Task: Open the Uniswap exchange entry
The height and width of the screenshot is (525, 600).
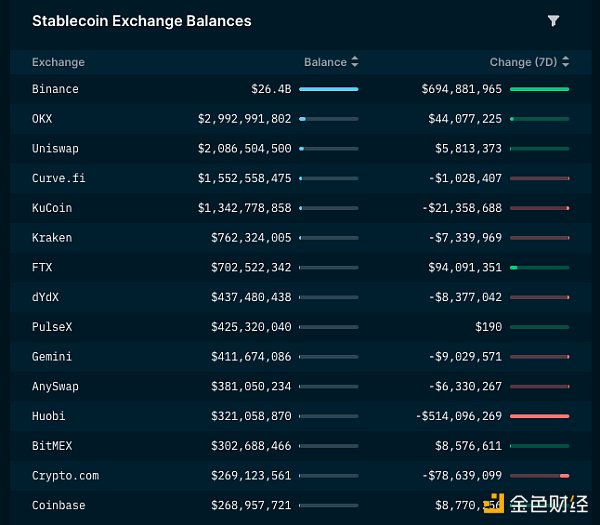Action: point(55,148)
